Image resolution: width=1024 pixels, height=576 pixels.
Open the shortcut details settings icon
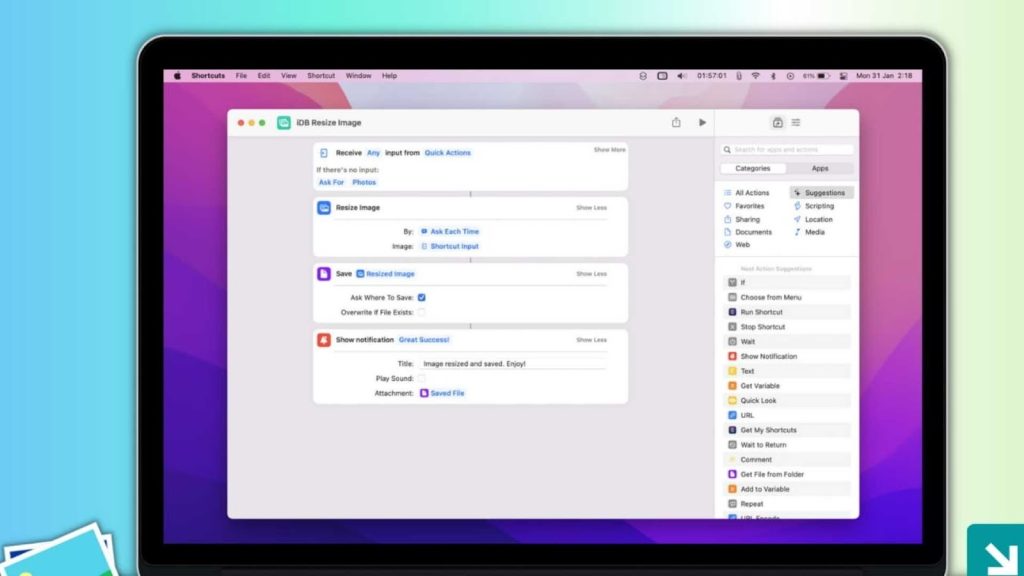(x=796, y=122)
